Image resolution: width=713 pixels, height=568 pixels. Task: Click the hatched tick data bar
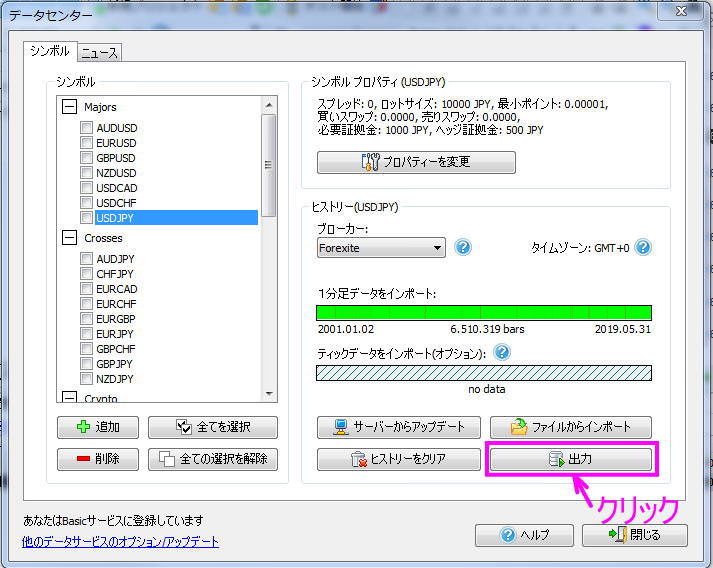pos(484,373)
